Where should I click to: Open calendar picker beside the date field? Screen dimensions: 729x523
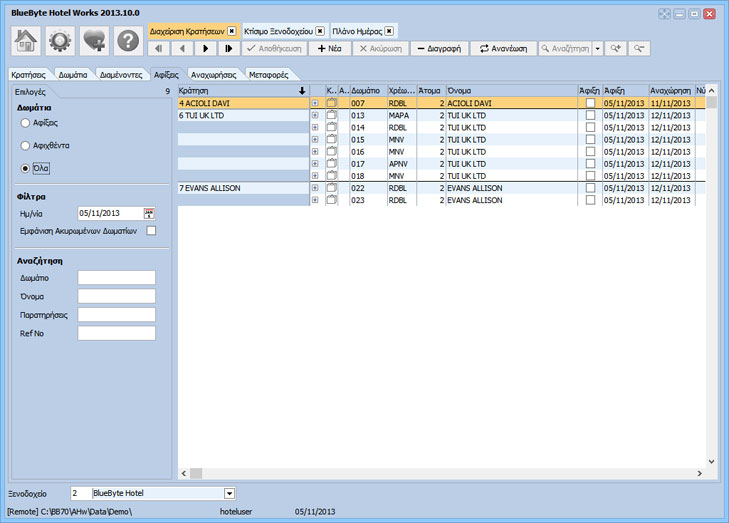(x=149, y=213)
